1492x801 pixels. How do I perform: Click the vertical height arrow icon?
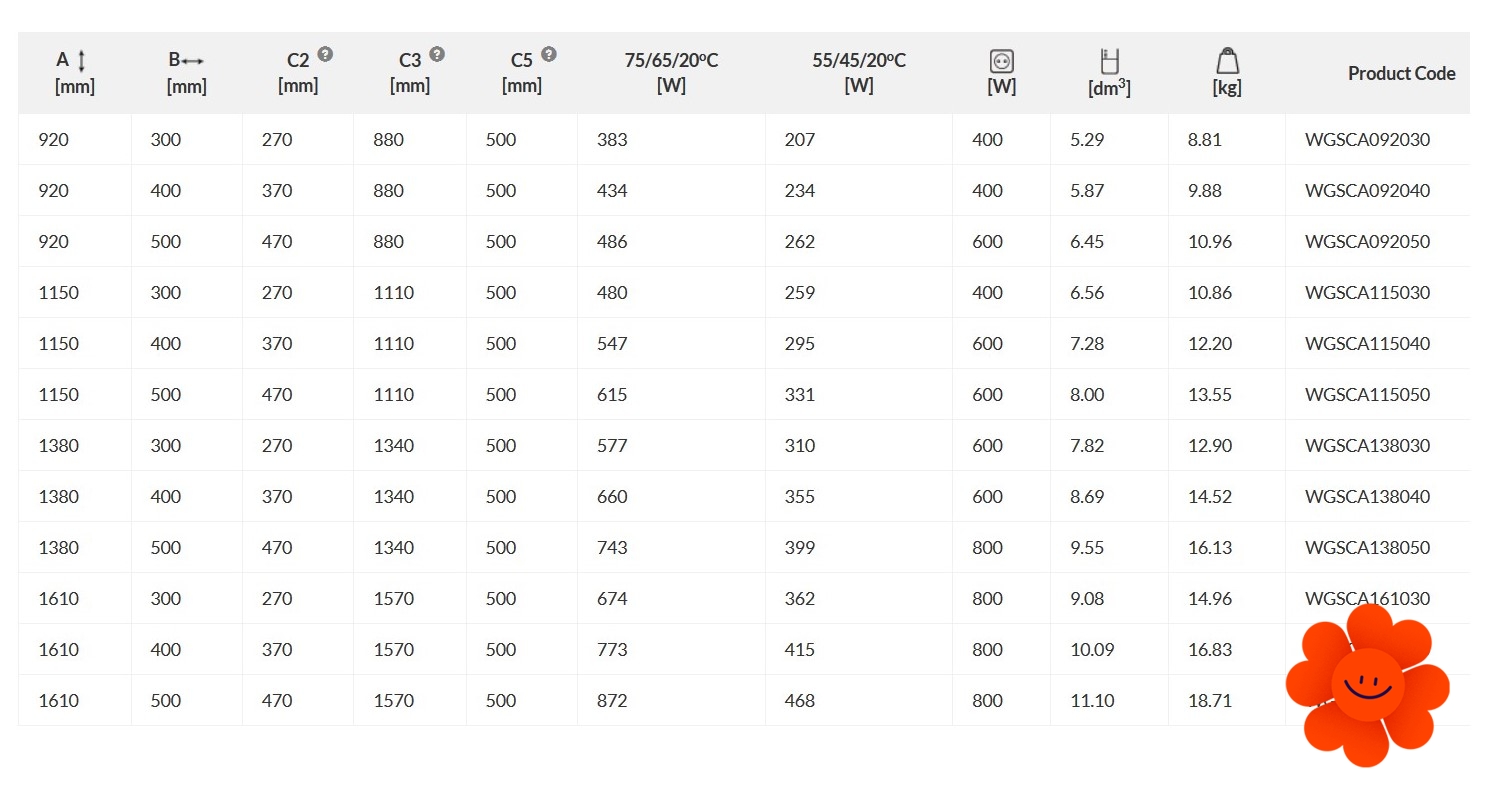[x=82, y=61]
